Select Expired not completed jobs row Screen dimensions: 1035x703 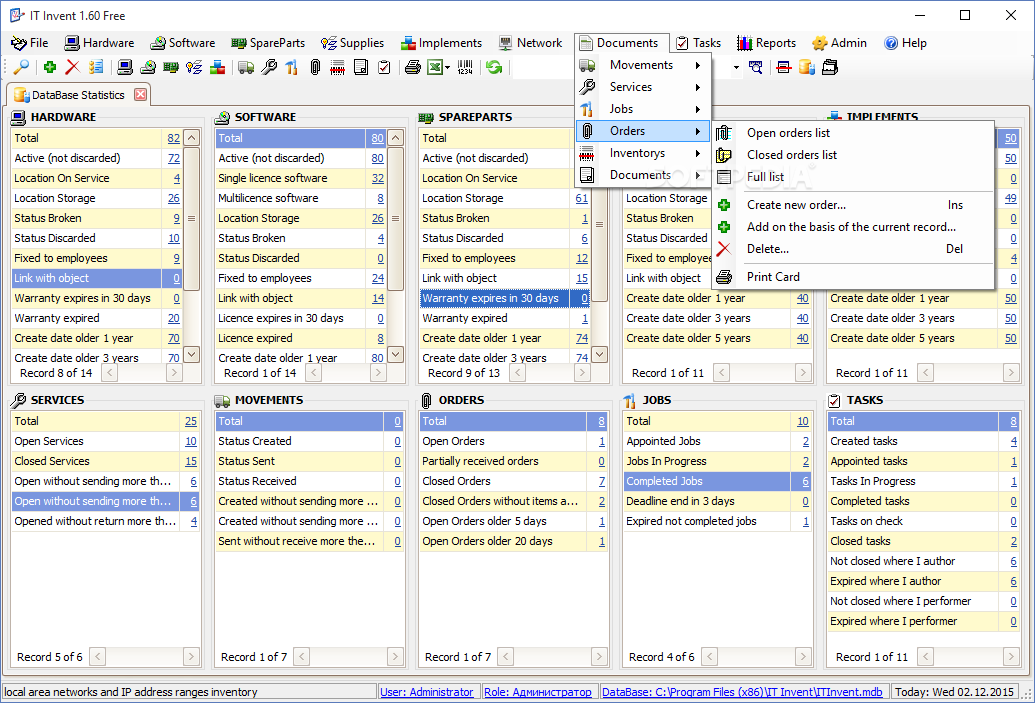click(717, 521)
